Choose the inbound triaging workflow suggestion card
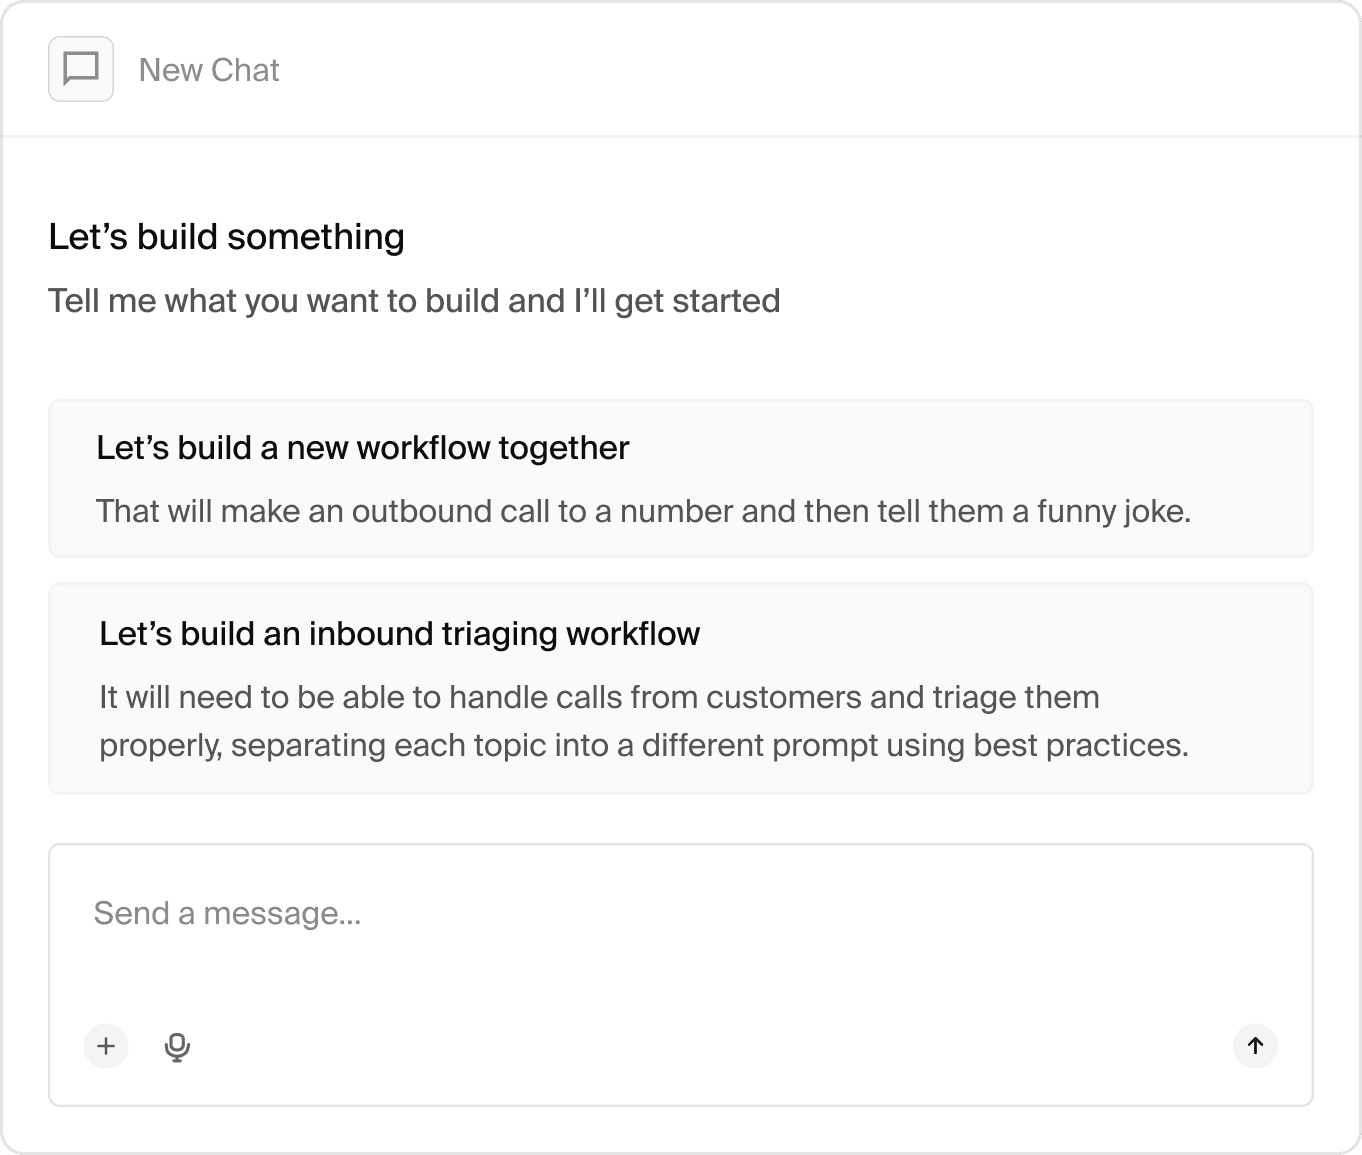 (680, 688)
